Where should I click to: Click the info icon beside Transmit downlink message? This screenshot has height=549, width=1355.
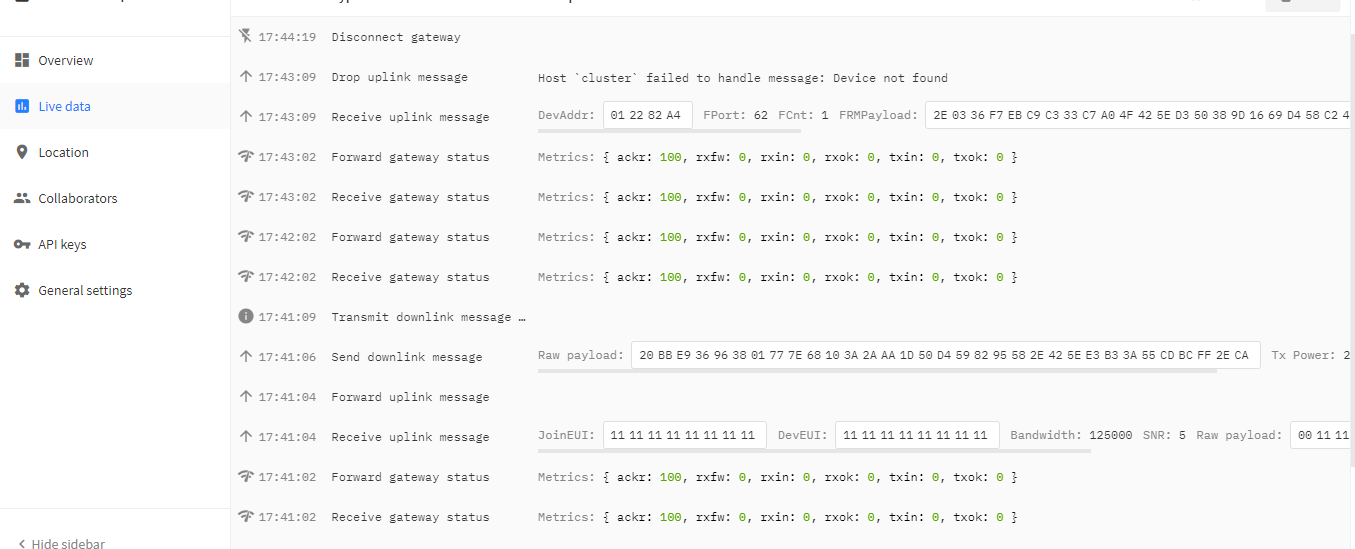(246, 316)
